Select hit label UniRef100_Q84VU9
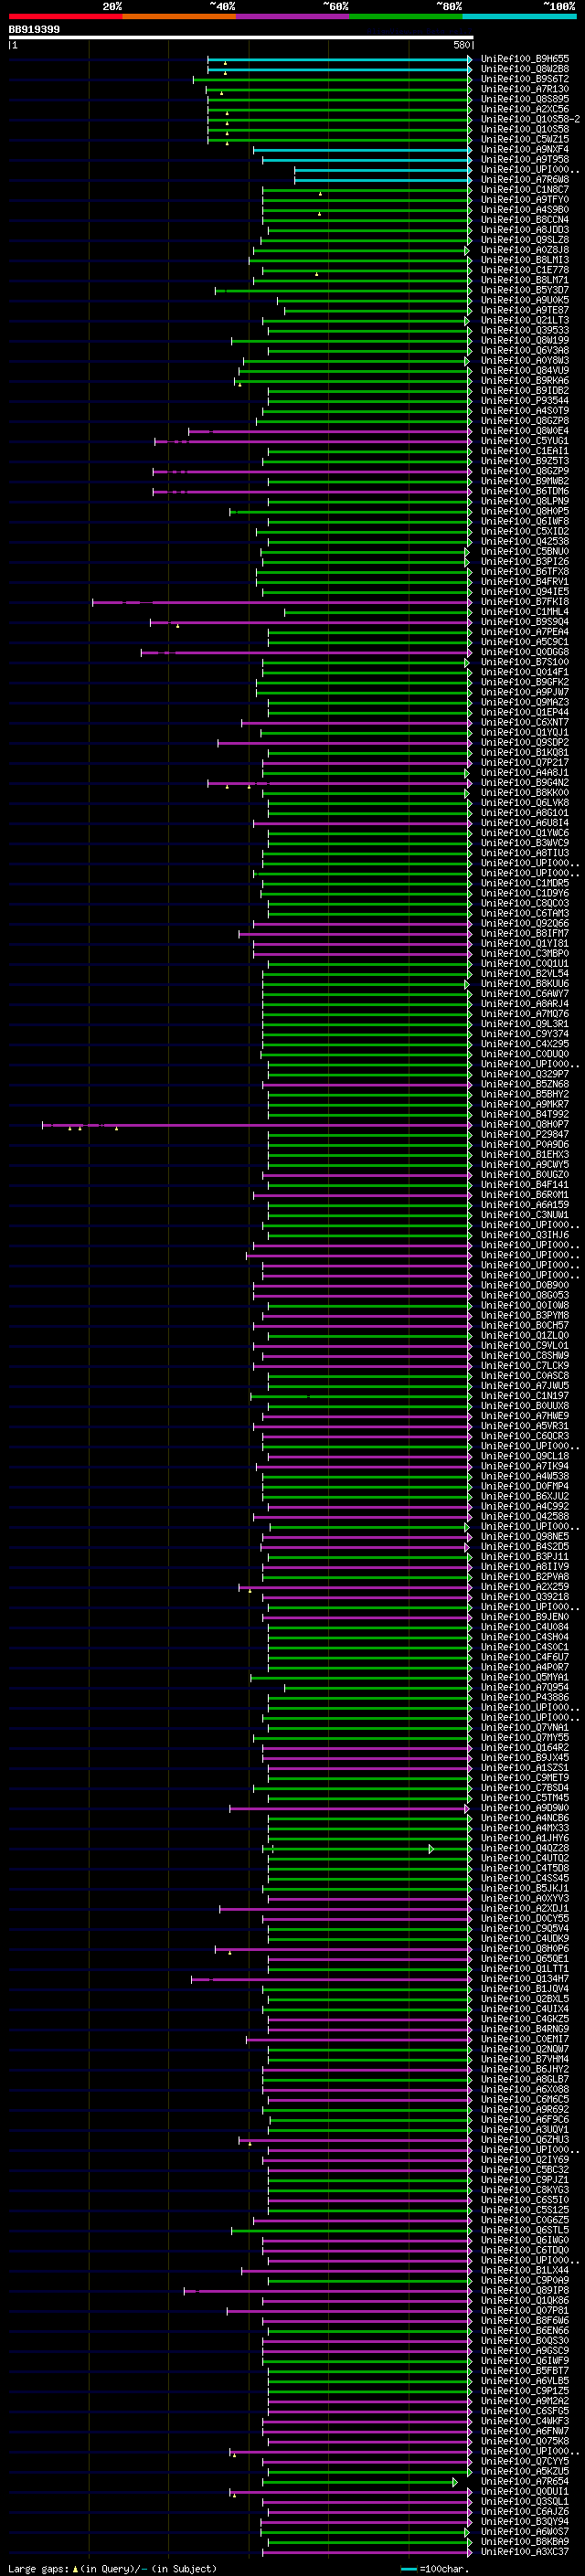Image resolution: width=585 pixels, height=2576 pixels. [x=525, y=371]
